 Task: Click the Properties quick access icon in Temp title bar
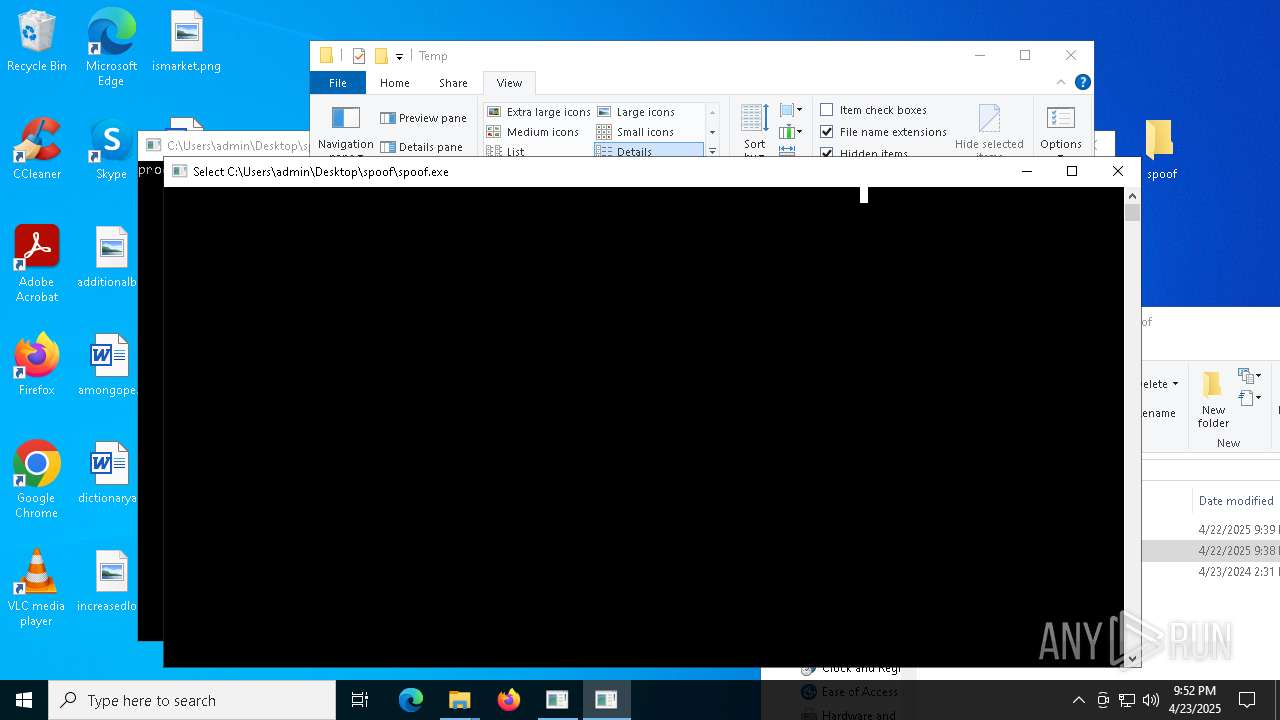(359, 56)
